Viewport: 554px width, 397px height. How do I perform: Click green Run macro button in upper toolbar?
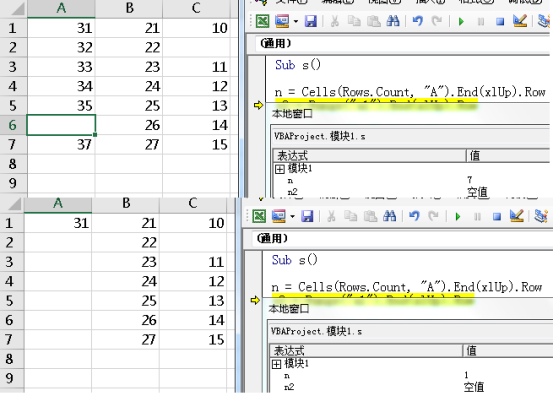point(461,22)
